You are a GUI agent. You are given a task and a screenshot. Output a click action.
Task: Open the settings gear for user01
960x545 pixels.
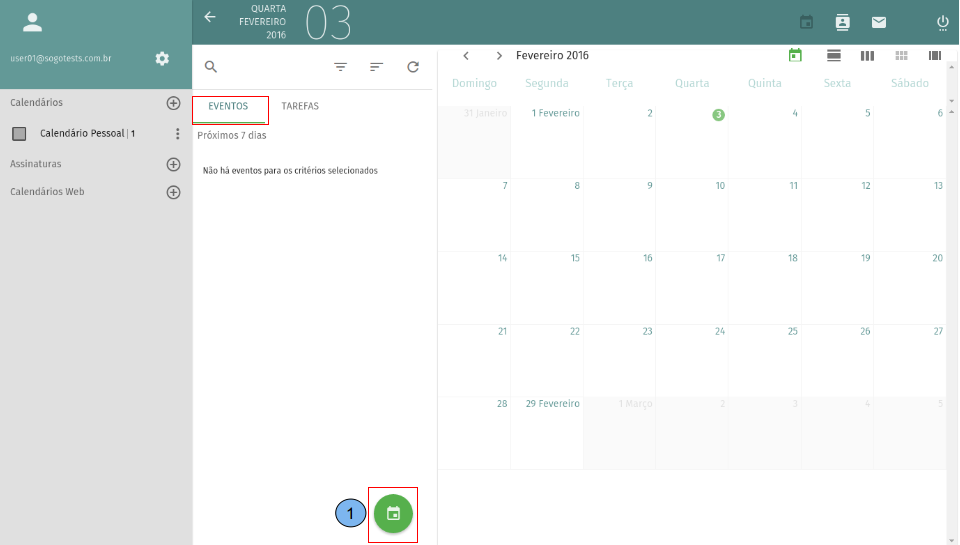(x=162, y=59)
